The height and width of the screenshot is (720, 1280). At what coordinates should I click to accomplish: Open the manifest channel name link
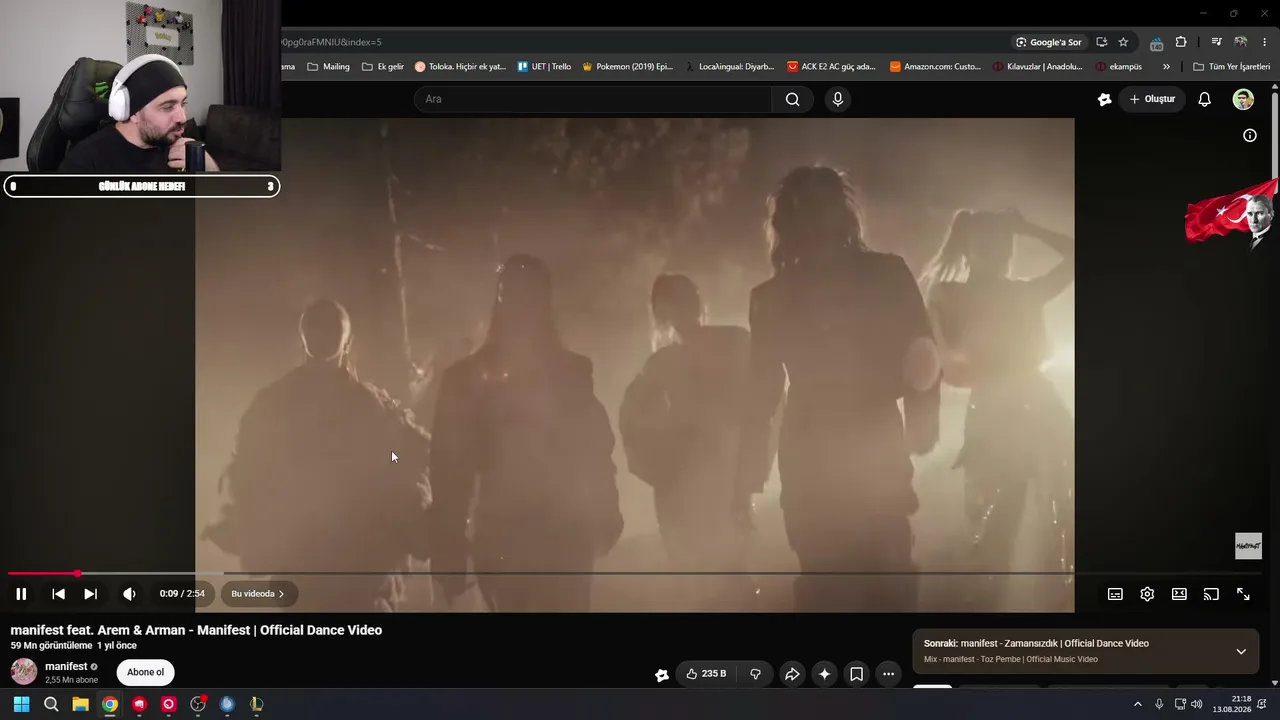click(x=66, y=667)
